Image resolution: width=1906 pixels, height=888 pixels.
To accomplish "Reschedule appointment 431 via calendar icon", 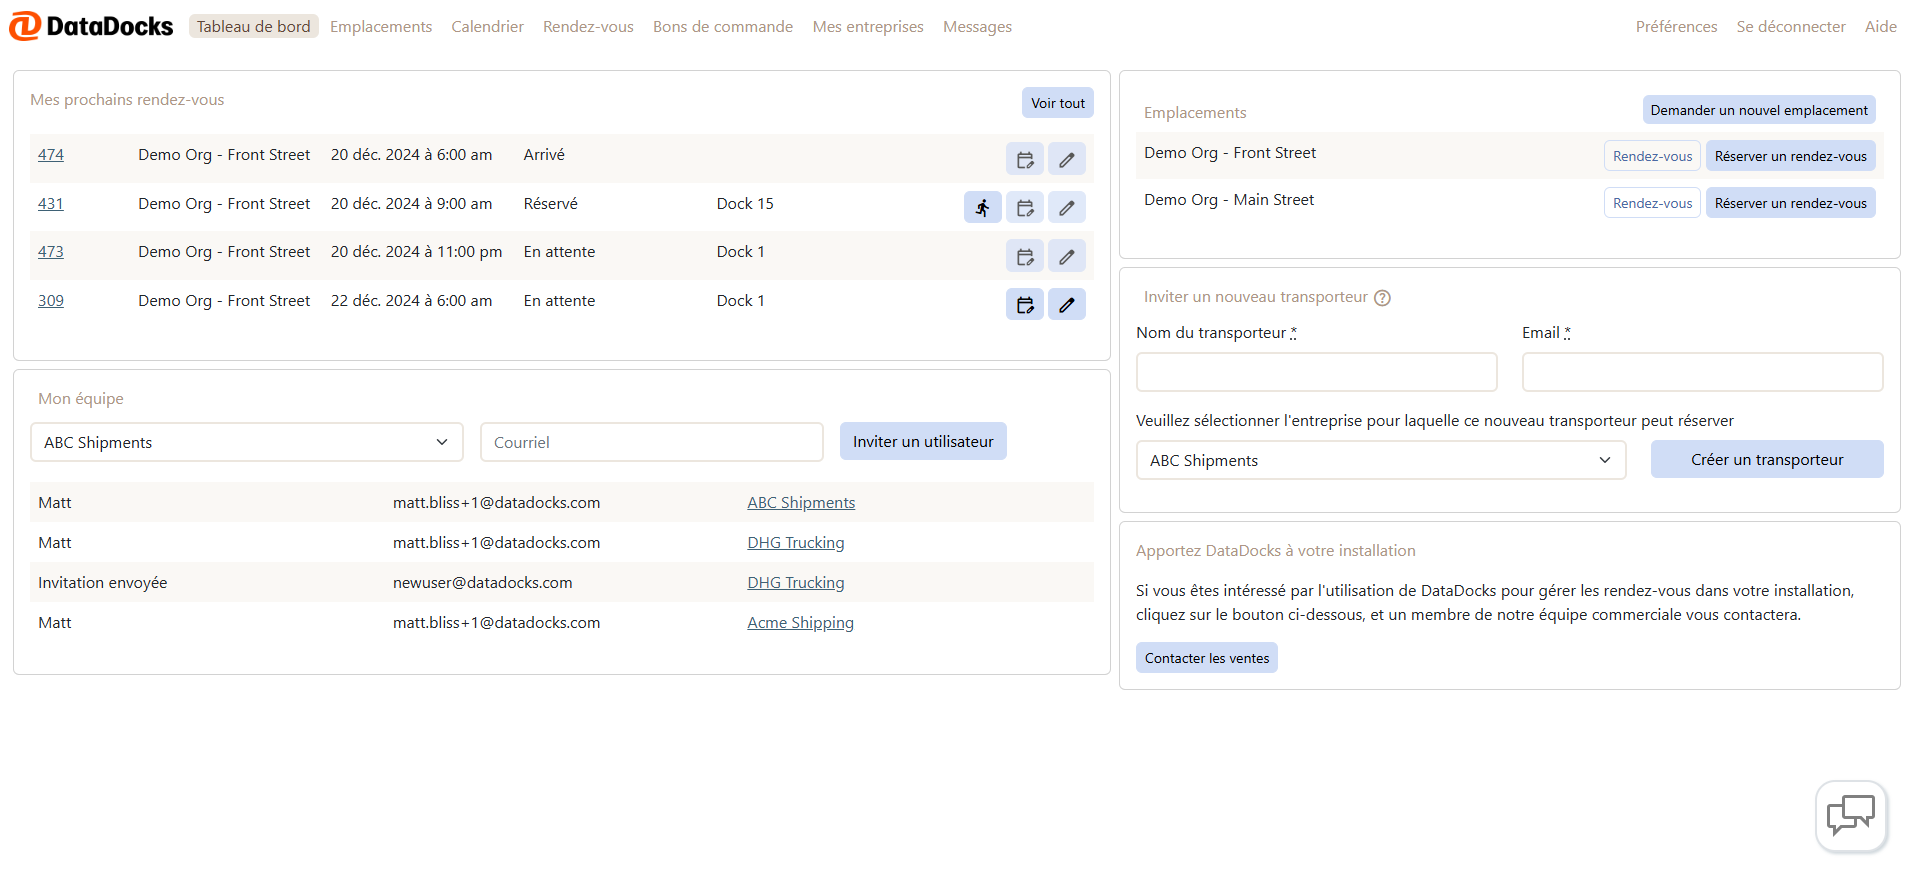I will coord(1025,207).
